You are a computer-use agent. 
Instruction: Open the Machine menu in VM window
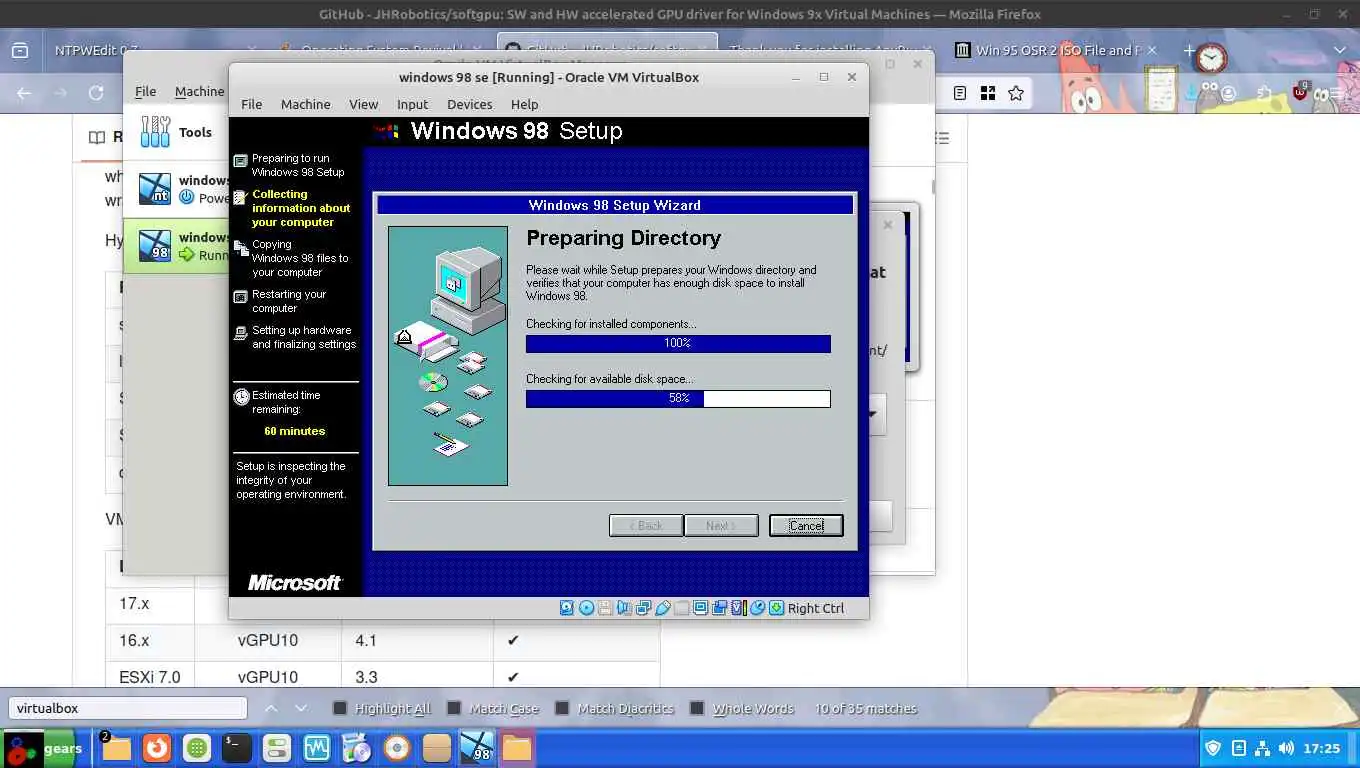(305, 104)
